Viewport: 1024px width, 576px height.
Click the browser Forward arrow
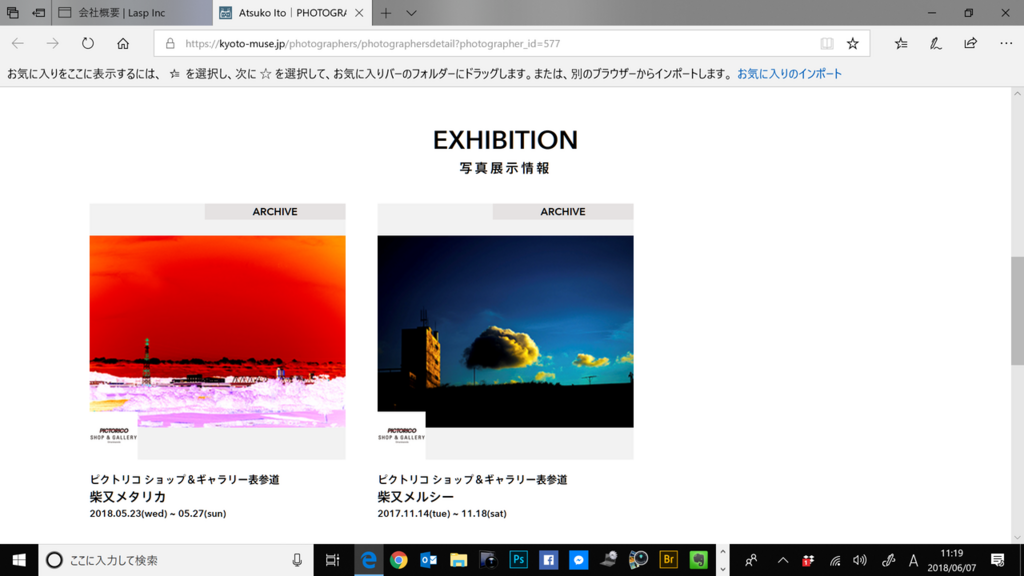click(x=52, y=44)
